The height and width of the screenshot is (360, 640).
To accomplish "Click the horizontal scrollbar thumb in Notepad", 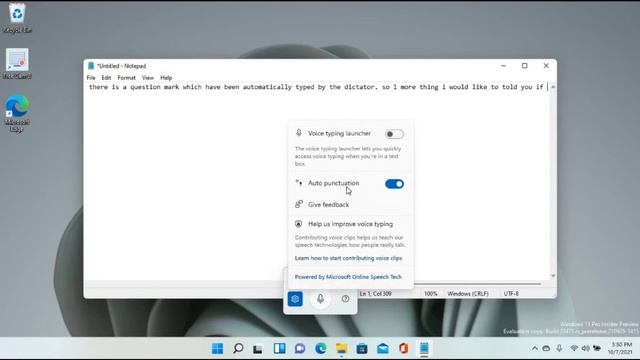I will (x=477, y=283).
